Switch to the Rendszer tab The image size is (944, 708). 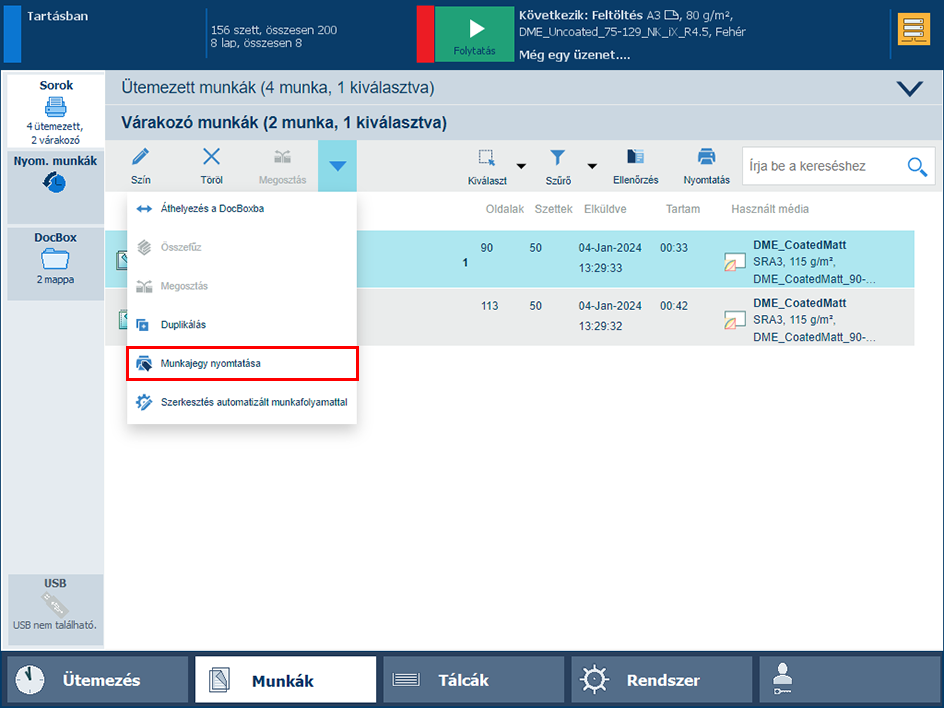(x=662, y=679)
